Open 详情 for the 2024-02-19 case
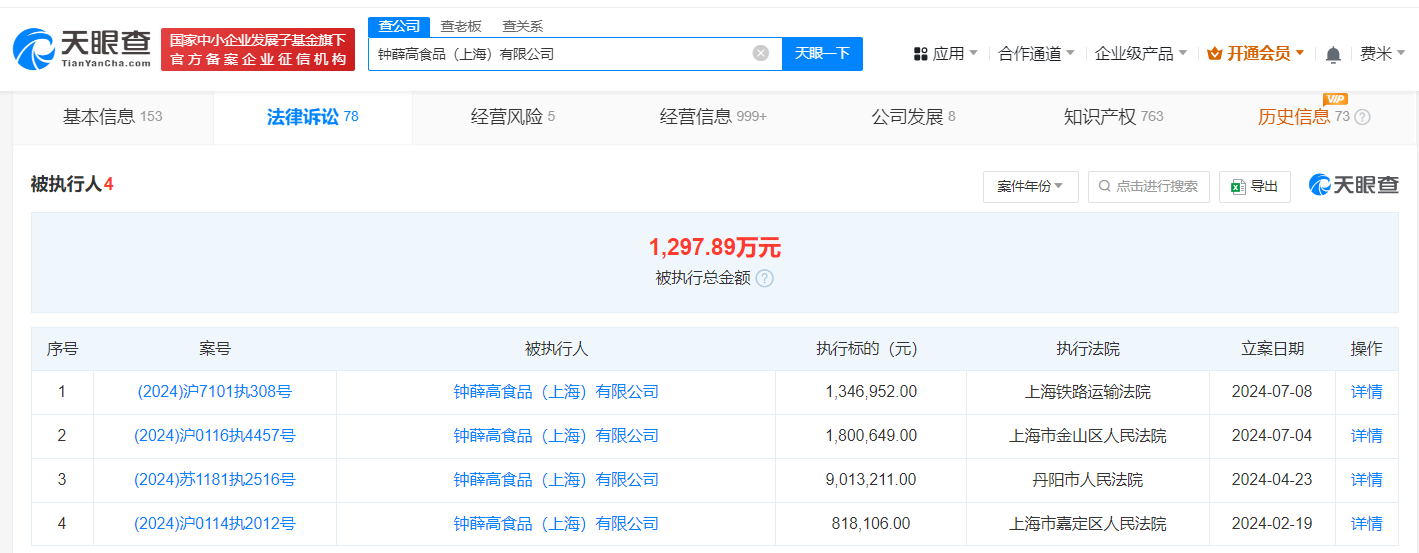 point(1366,524)
